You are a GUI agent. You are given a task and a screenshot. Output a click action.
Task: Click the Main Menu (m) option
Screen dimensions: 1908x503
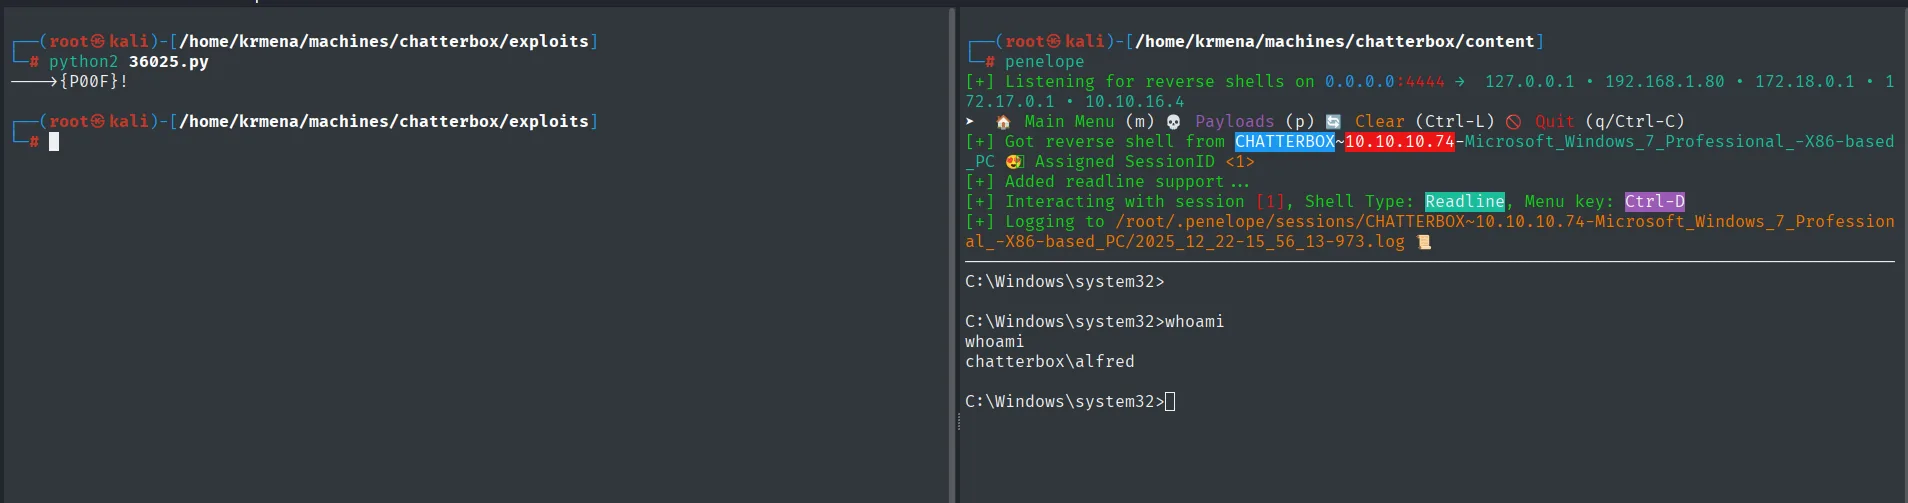point(1089,122)
